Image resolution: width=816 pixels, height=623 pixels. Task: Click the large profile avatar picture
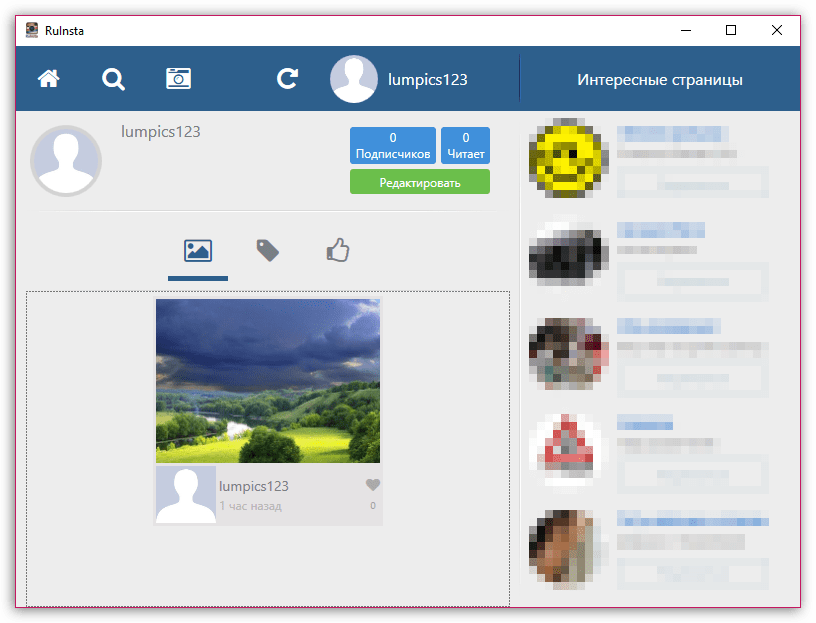[66, 160]
